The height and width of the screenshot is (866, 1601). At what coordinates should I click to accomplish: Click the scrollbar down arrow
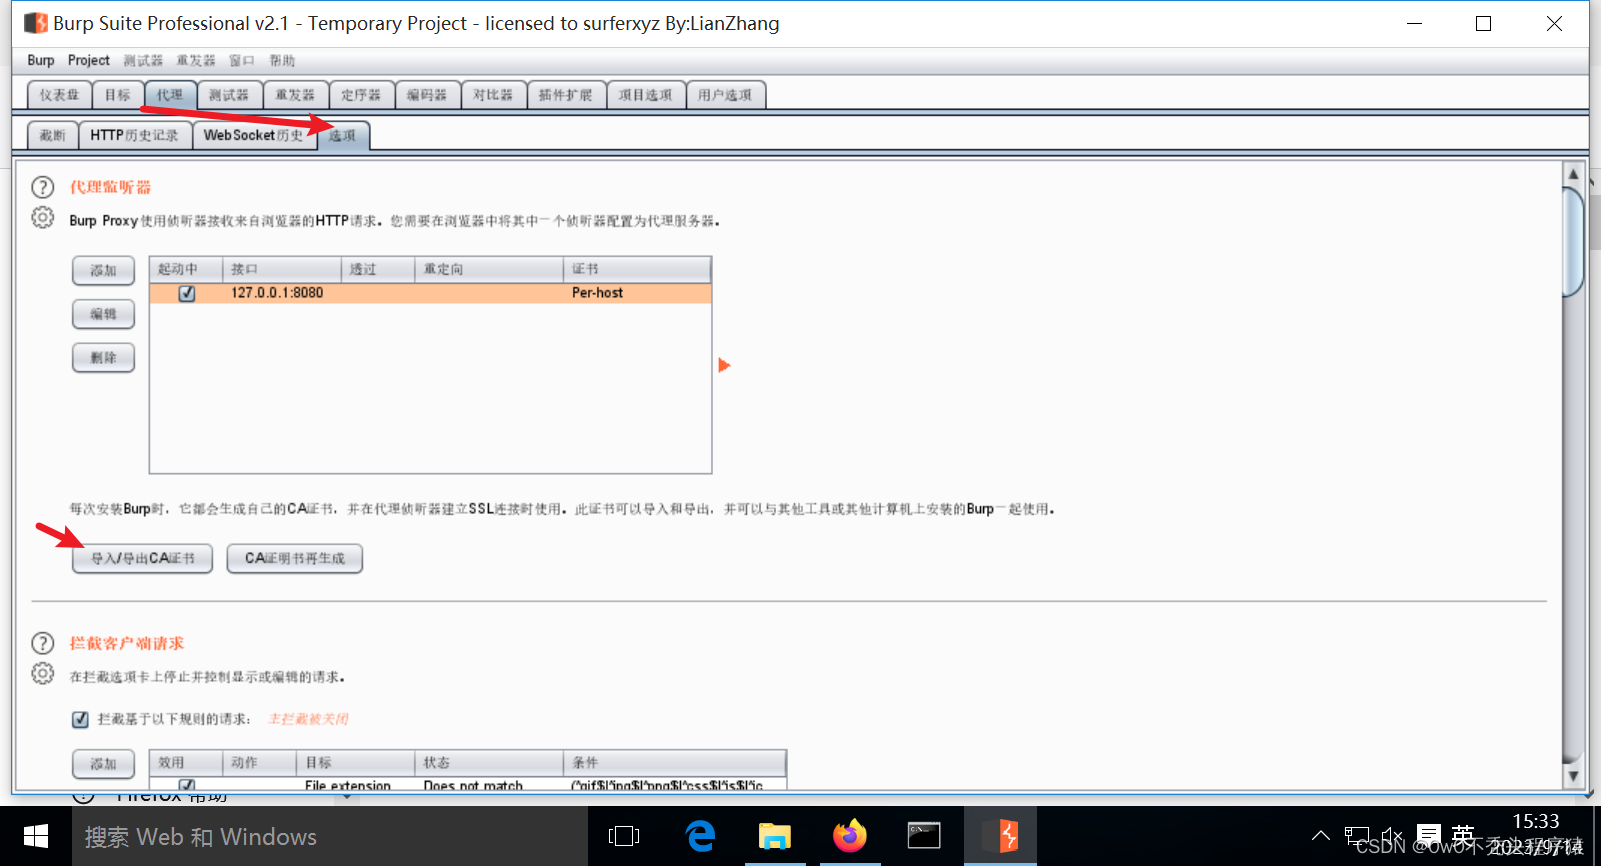coord(1573,776)
